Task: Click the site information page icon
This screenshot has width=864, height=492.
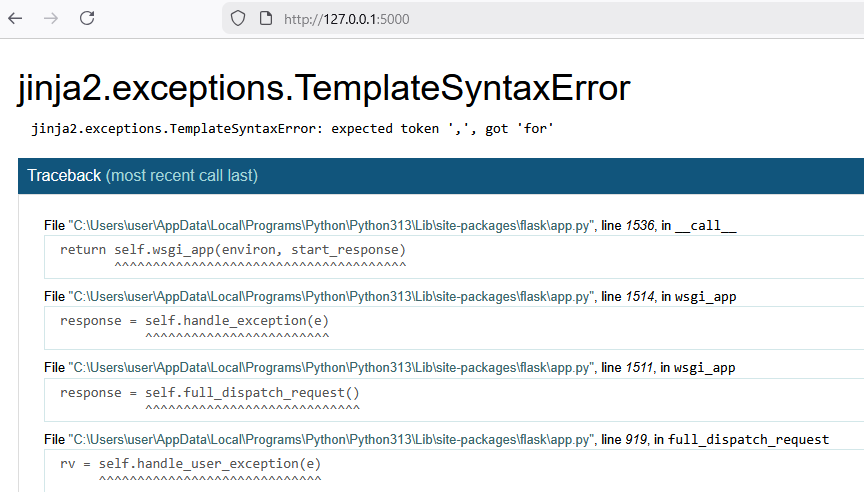Action: coord(265,18)
